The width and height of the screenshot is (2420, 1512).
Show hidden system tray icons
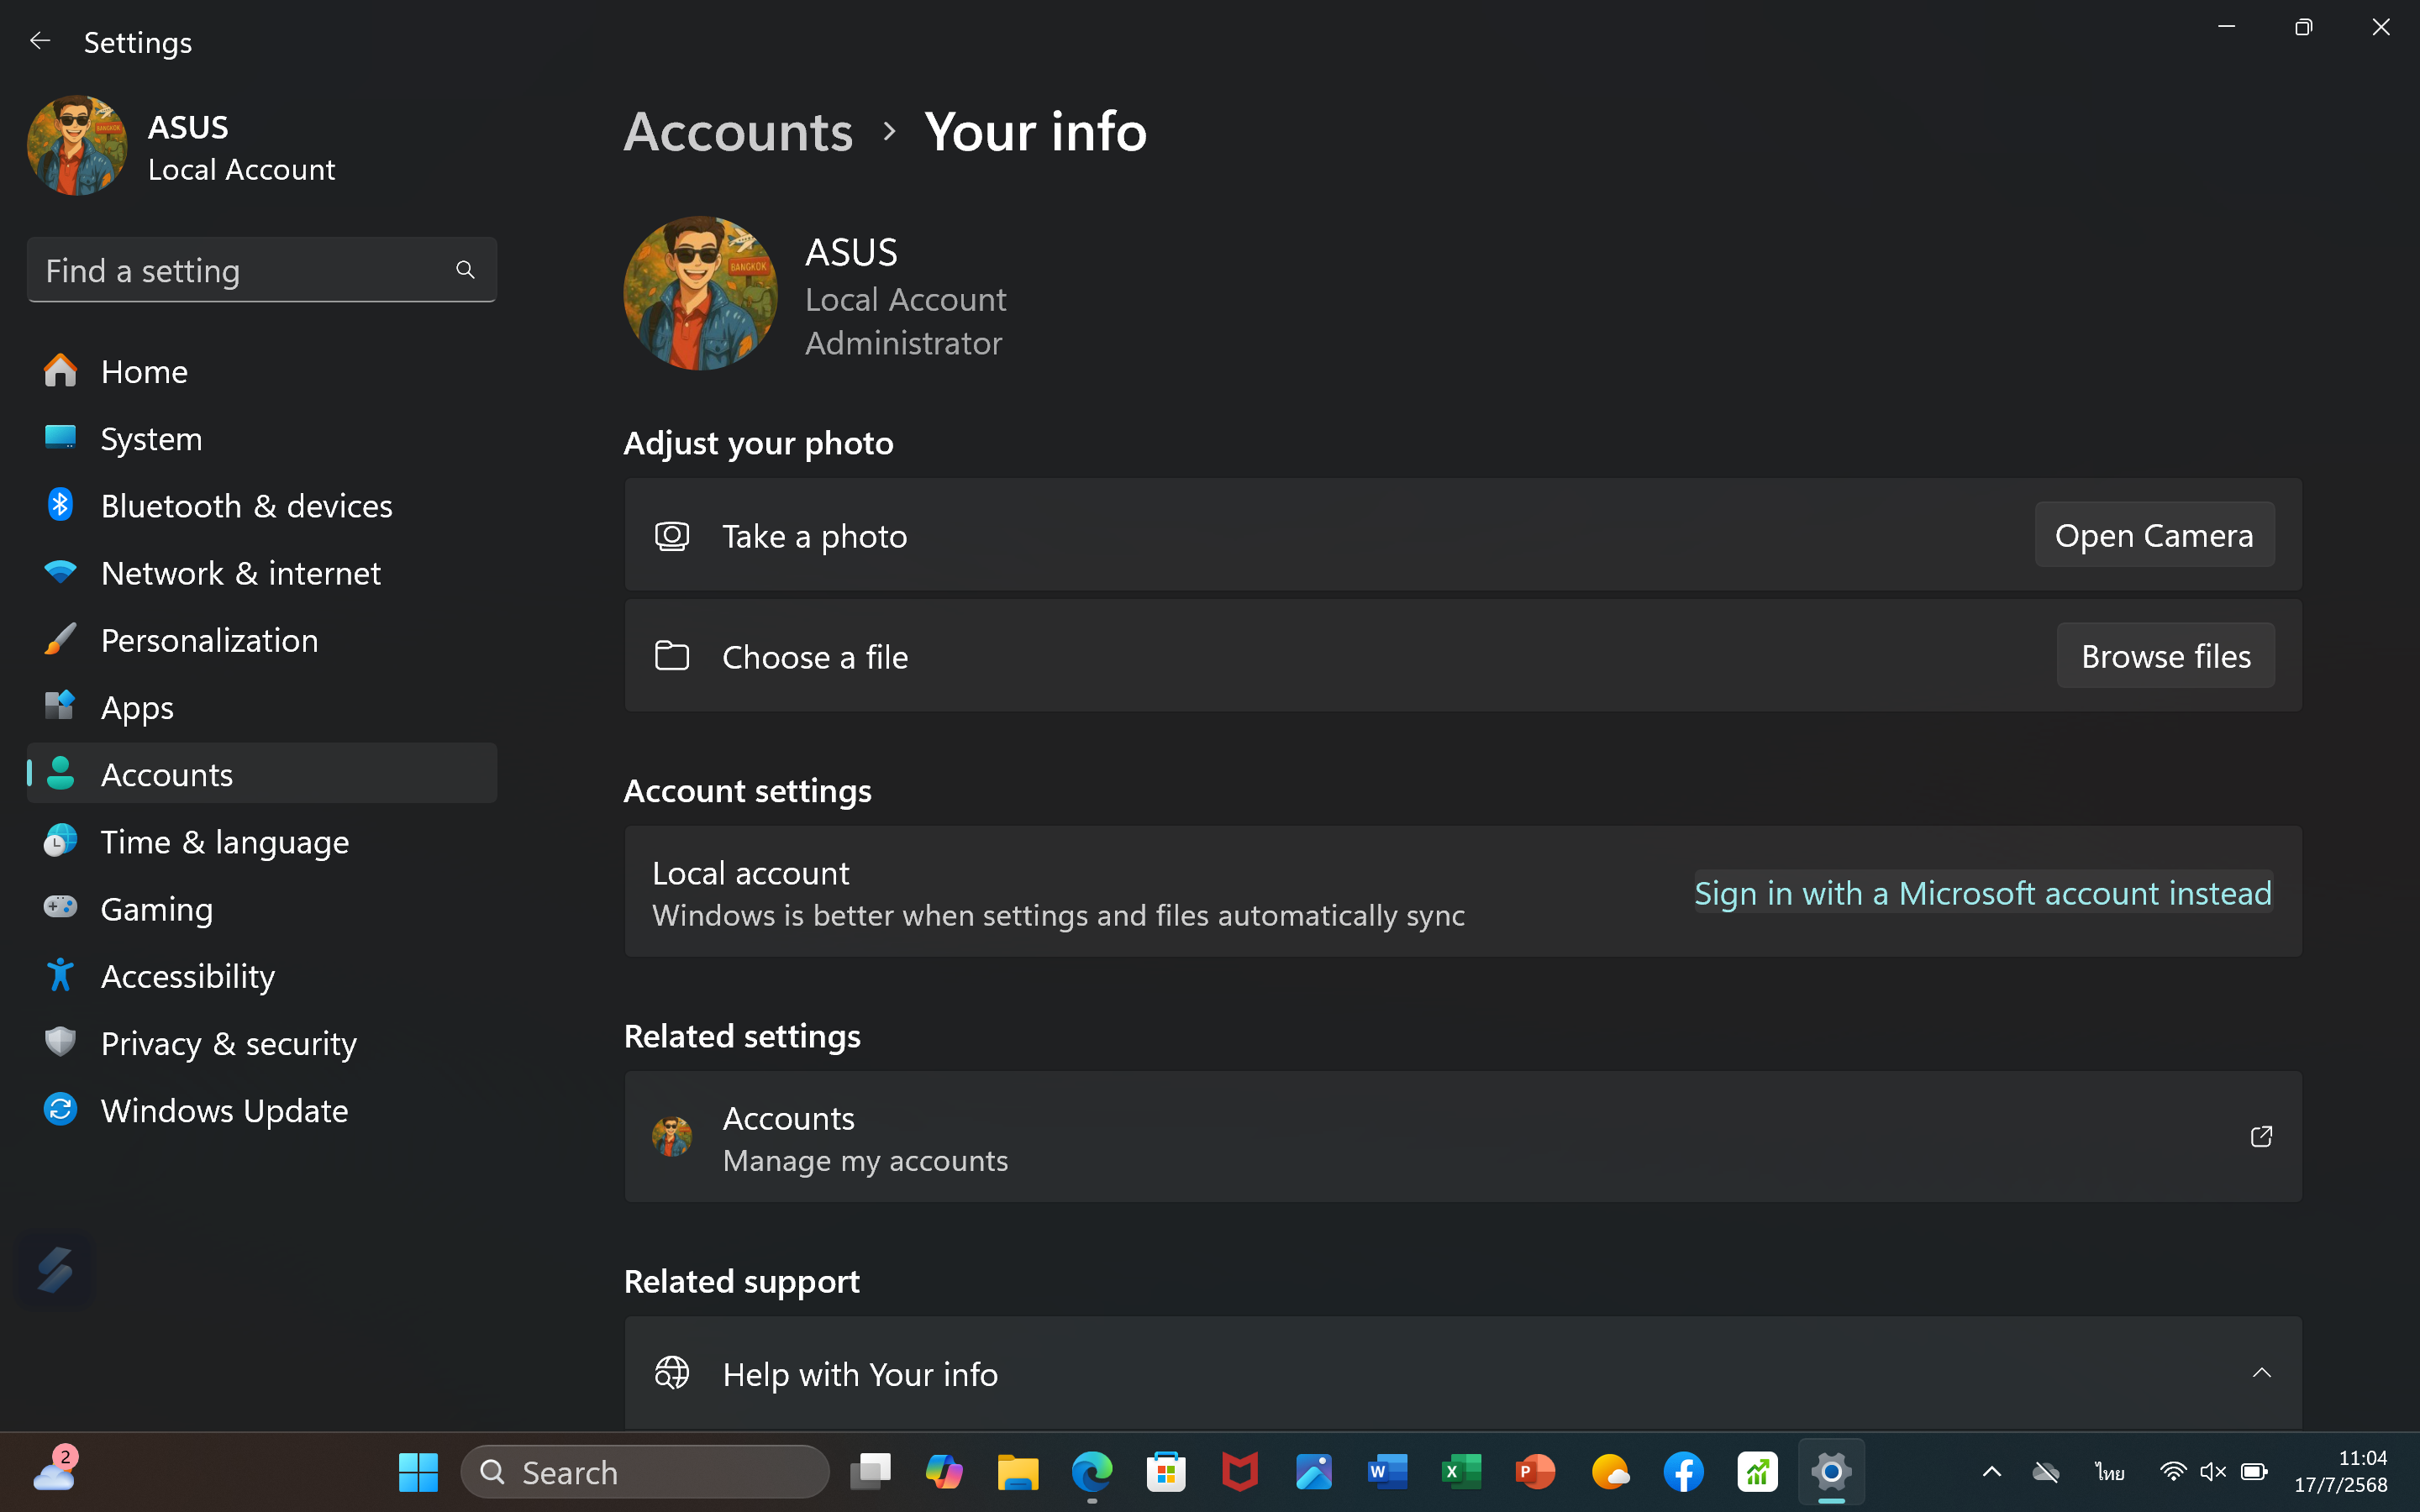(x=1991, y=1472)
